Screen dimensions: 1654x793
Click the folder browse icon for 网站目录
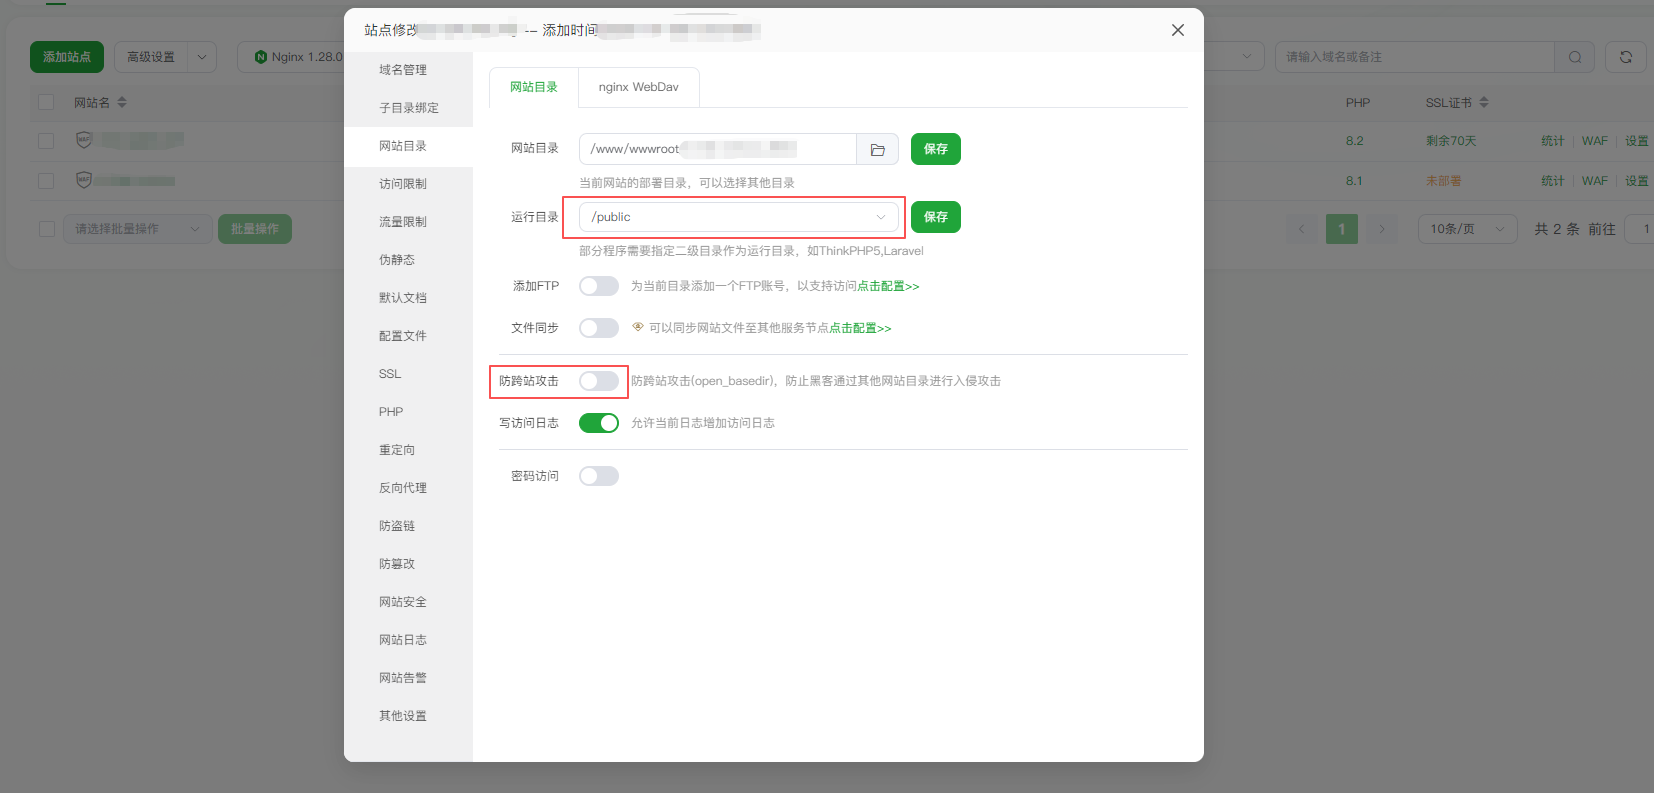(877, 149)
